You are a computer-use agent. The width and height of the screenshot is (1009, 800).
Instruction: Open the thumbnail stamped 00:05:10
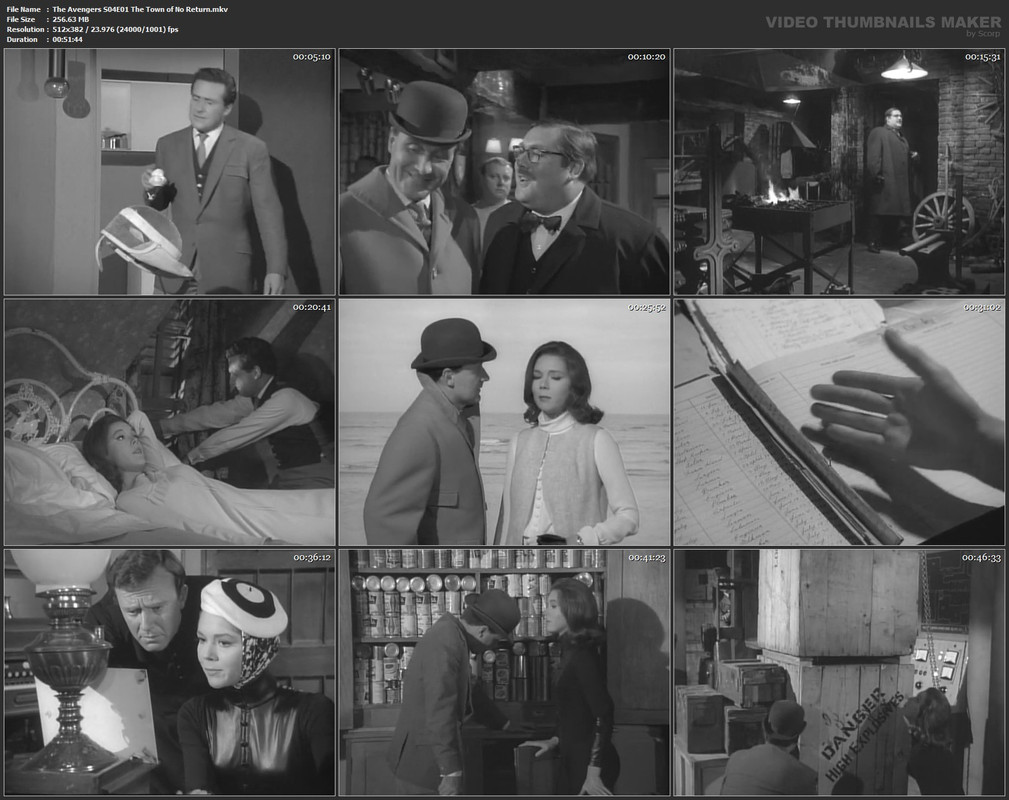point(170,172)
